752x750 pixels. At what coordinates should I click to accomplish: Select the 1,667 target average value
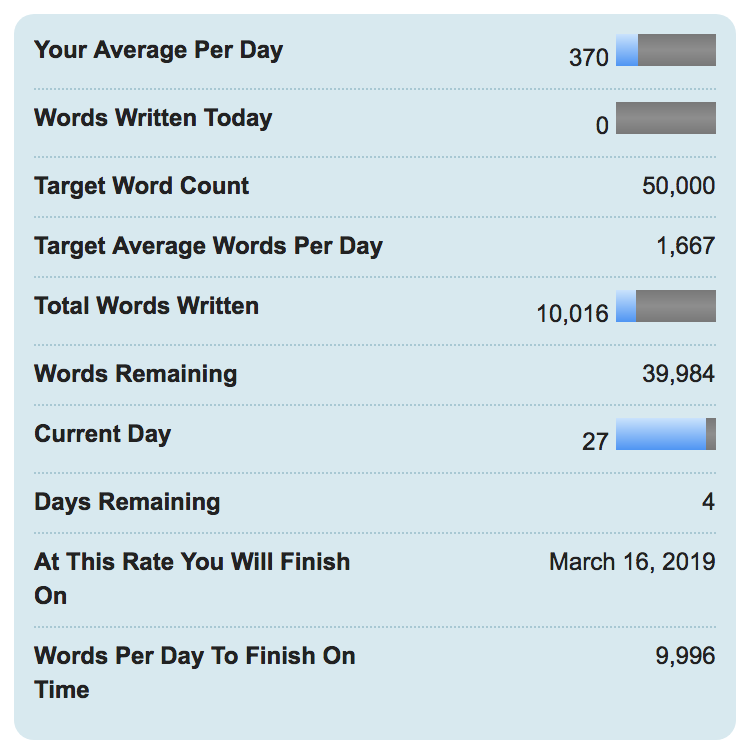(686, 246)
